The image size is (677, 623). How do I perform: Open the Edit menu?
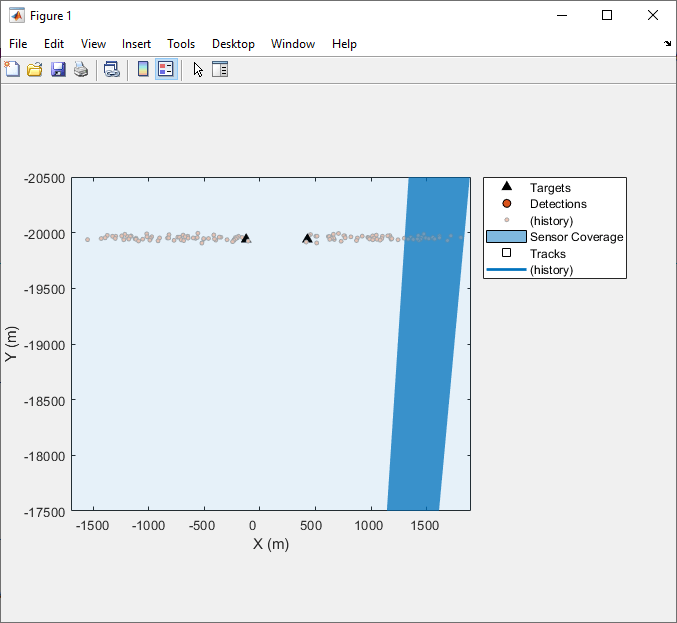tap(54, 44)
